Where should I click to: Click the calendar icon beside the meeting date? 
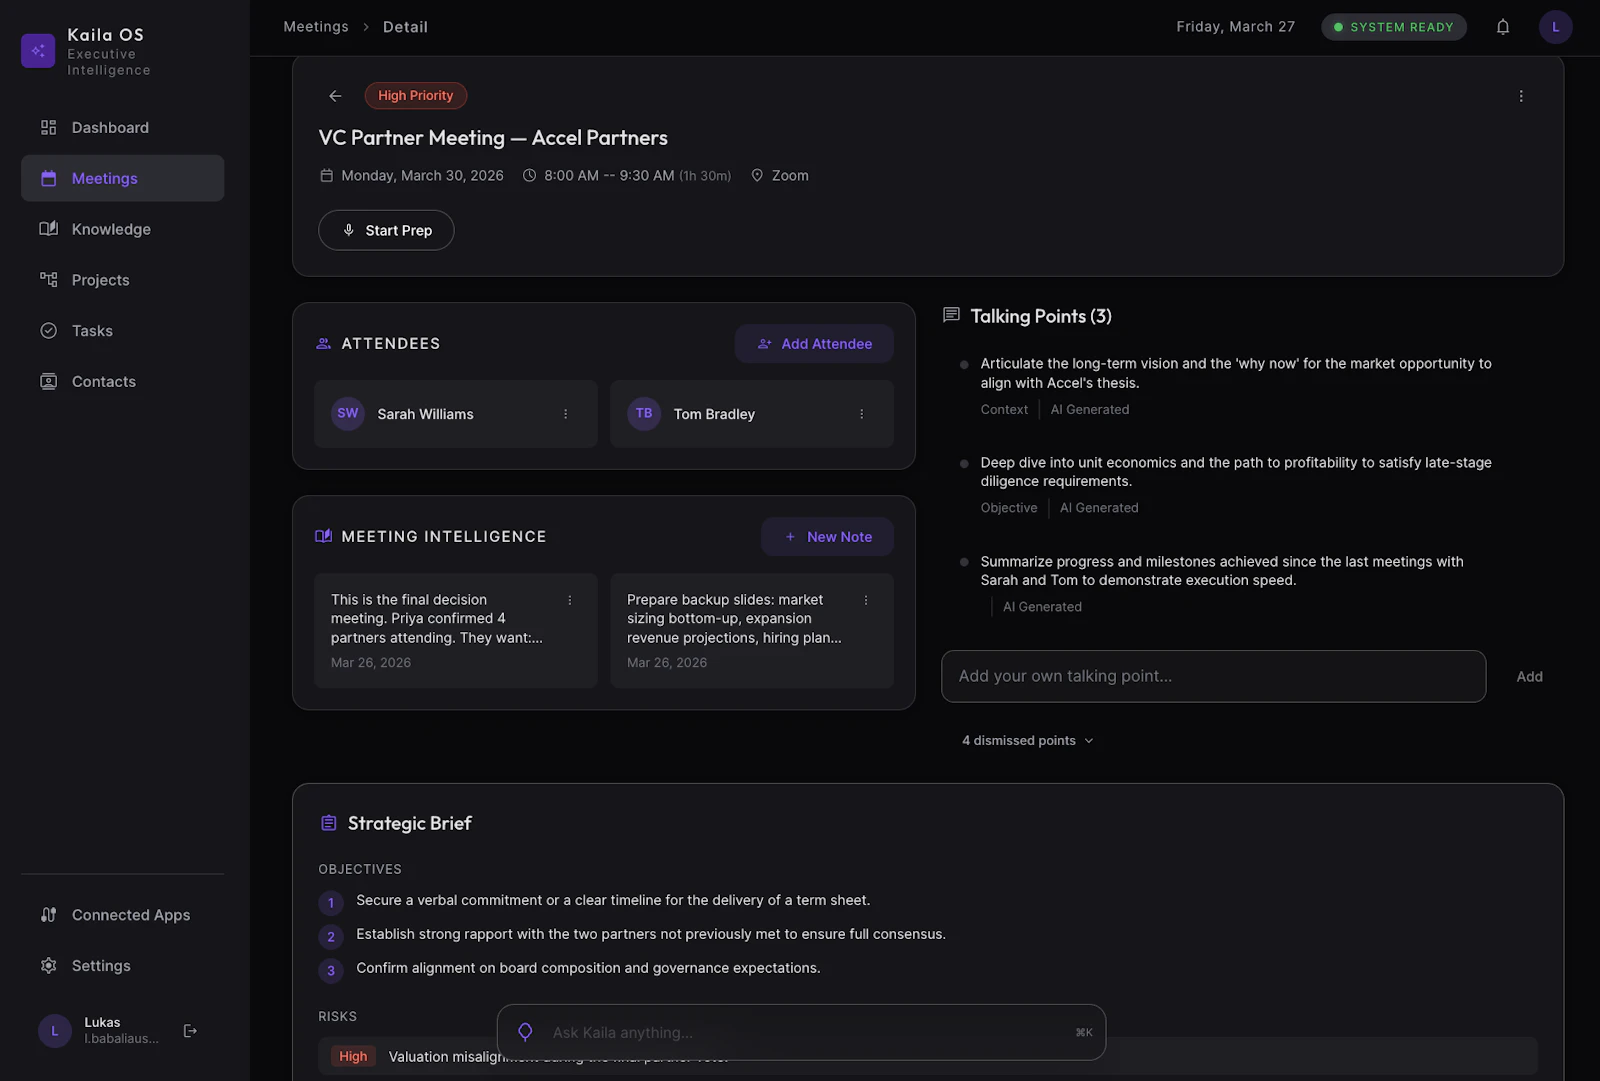(x=326, y=176)
